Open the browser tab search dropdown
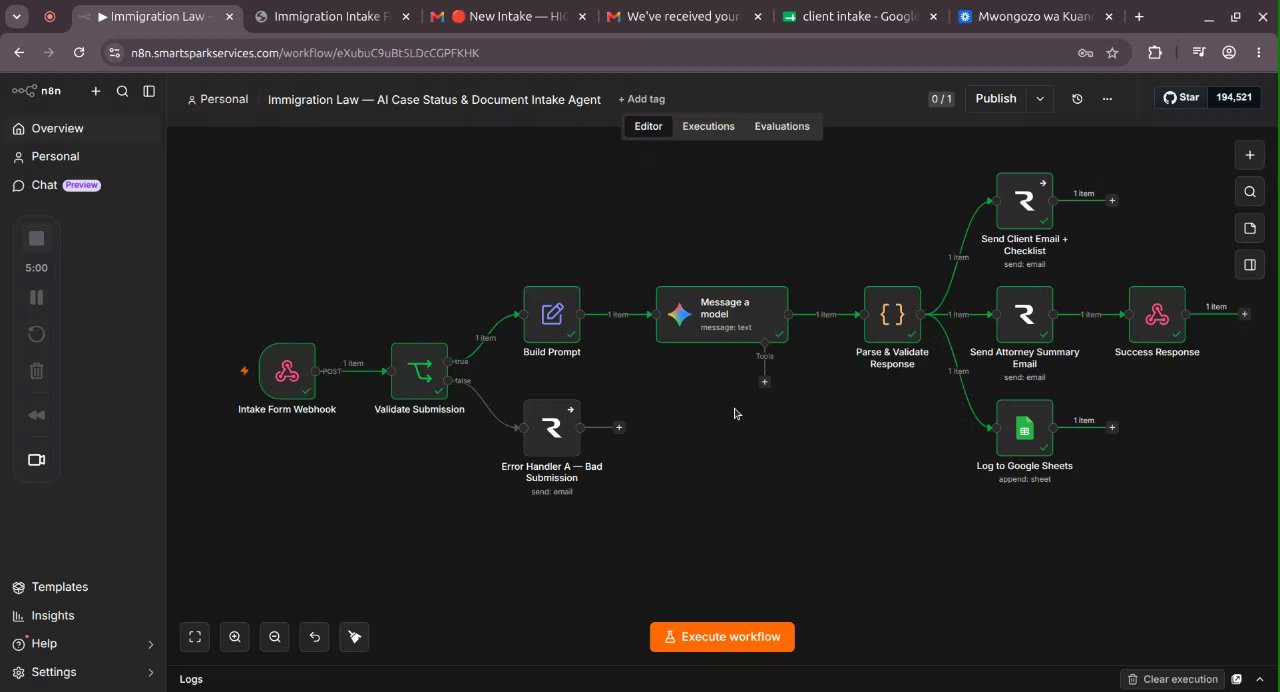Image resolution: width=1280 pixels, height=692 pixels. [16, 17]
